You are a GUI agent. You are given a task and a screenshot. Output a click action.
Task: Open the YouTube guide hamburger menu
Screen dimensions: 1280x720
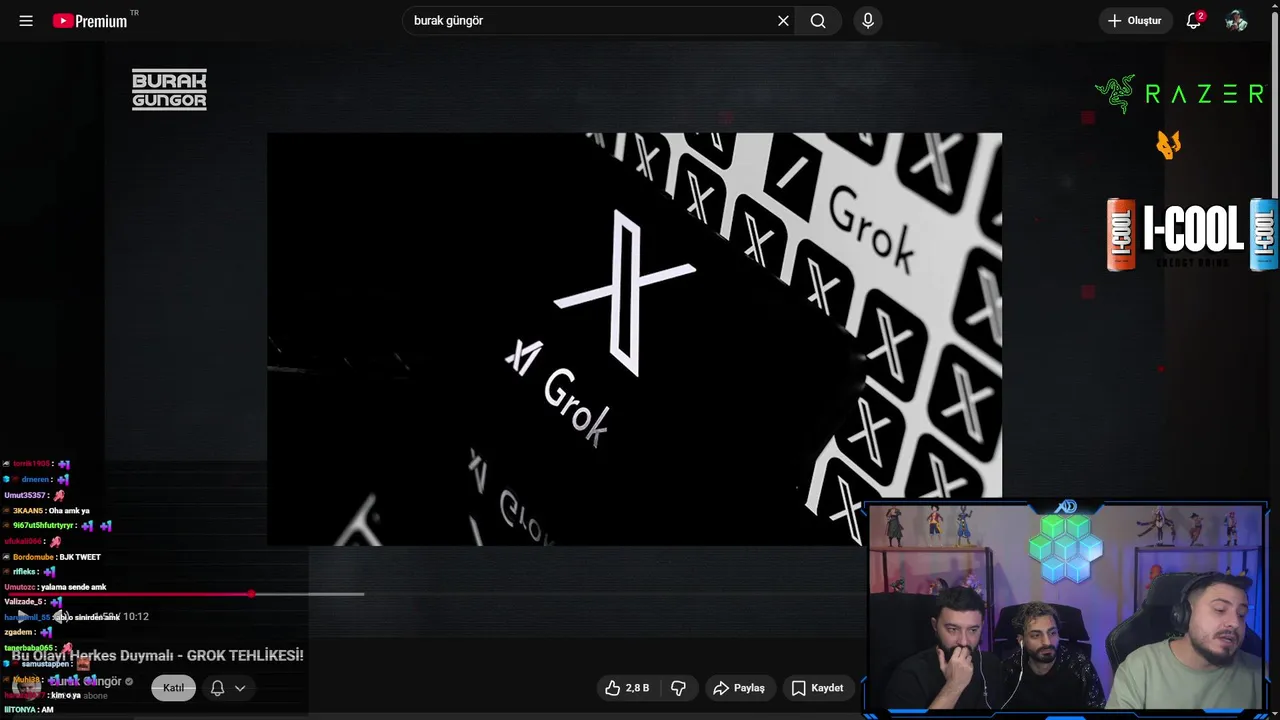[26, 21]
